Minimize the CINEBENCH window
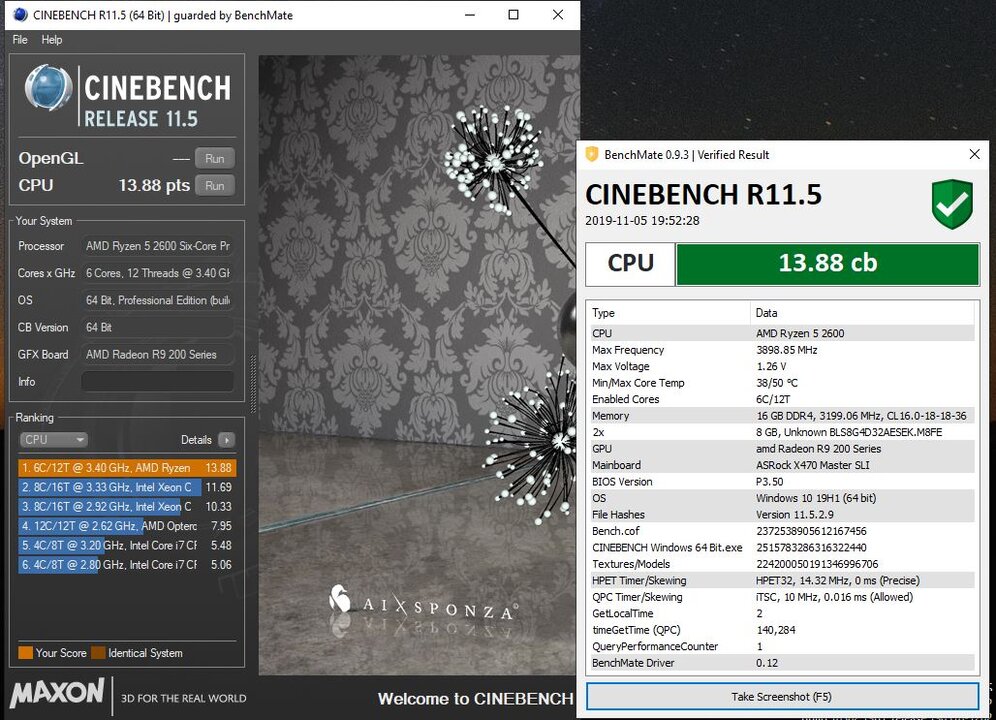This screenshot has height=720, width=996. click(470, 15)
